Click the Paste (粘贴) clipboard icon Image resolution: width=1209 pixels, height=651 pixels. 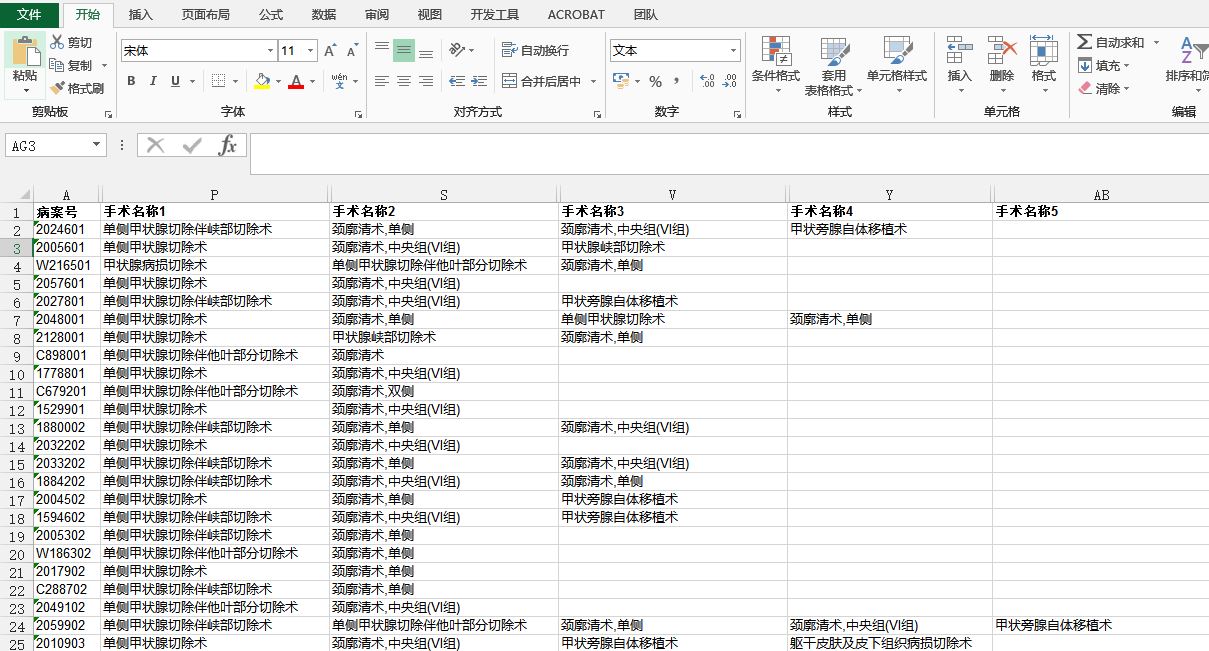pyautogui.click(x=25, y=52)
